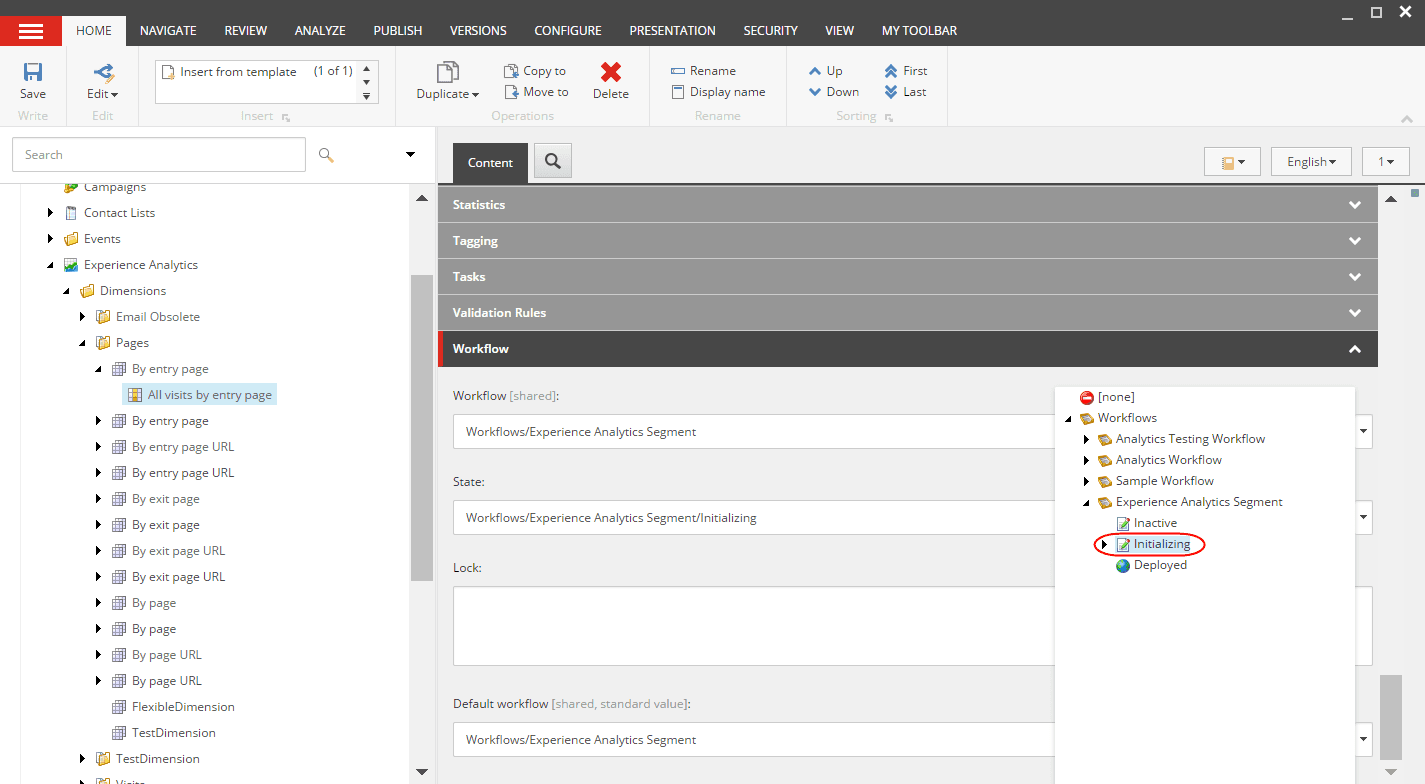Click the Copy to icon
Viewport: 1425px width, 784px height.
coord(510,71)
